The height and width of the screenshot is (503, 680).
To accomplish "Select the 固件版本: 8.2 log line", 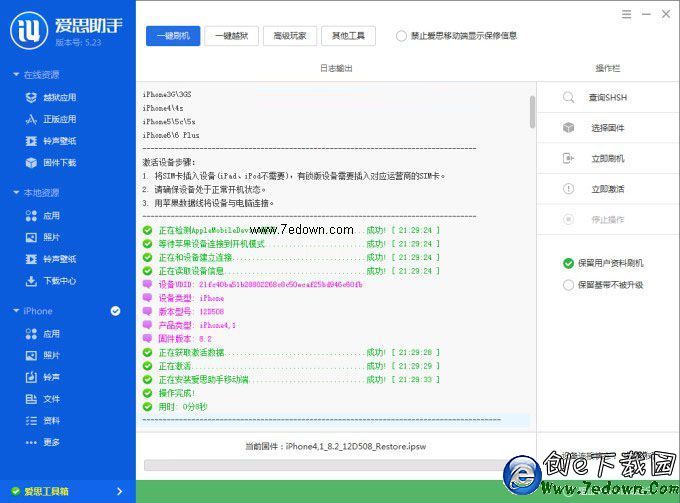I will click(177, 339).
